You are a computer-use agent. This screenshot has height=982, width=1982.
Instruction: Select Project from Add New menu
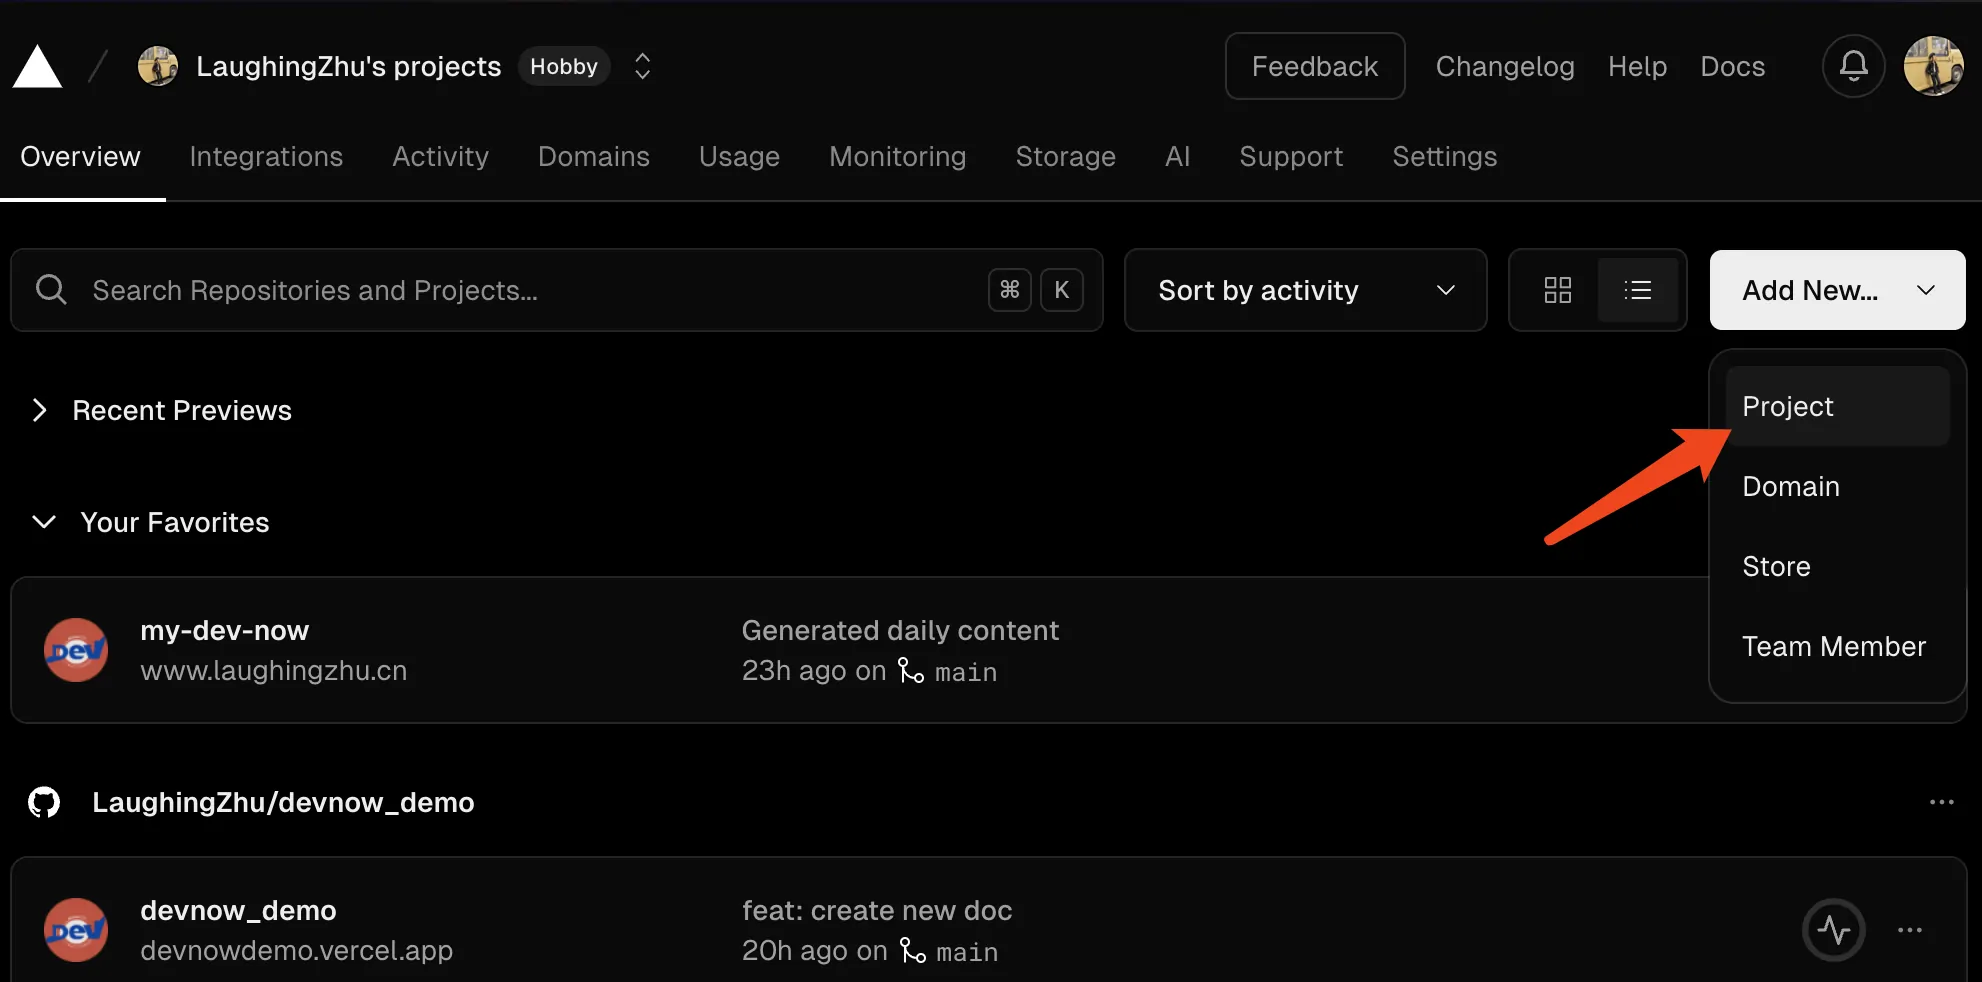coord(1838,406)
